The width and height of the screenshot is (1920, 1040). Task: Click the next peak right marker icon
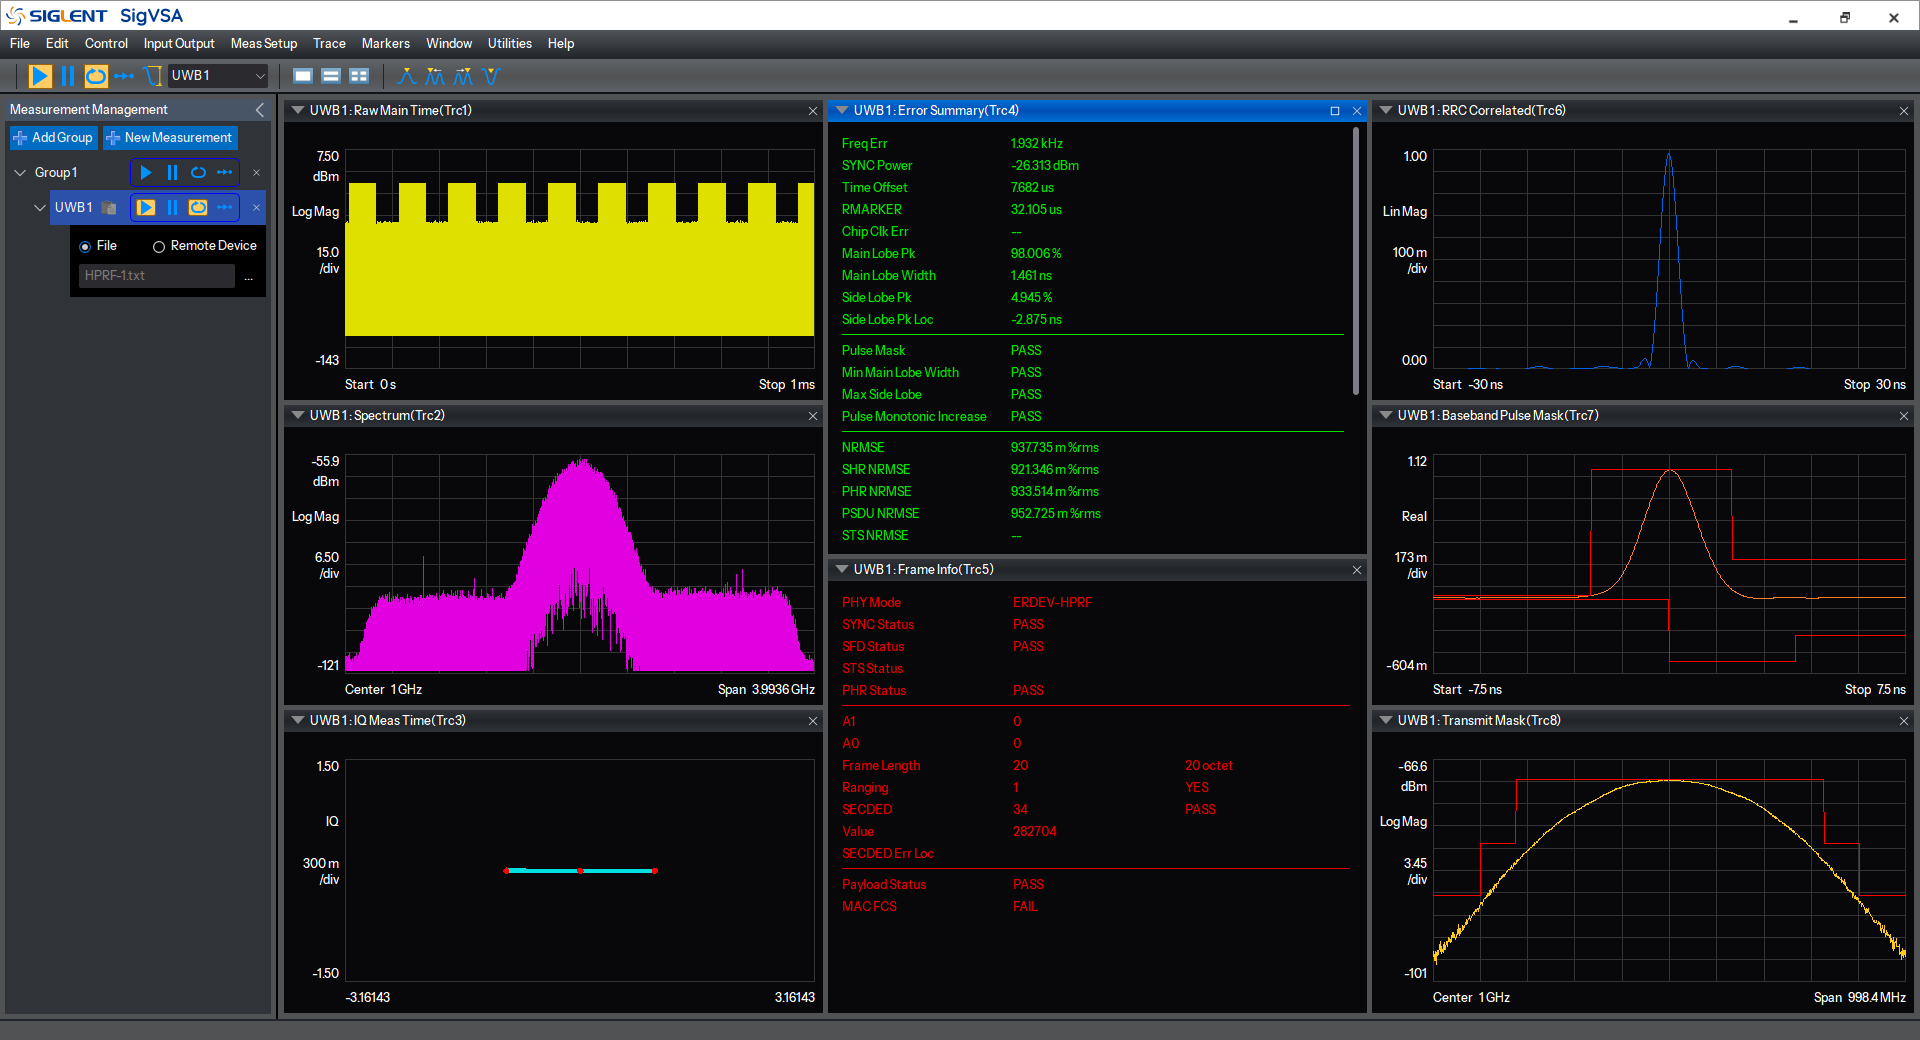click(463, 76)
